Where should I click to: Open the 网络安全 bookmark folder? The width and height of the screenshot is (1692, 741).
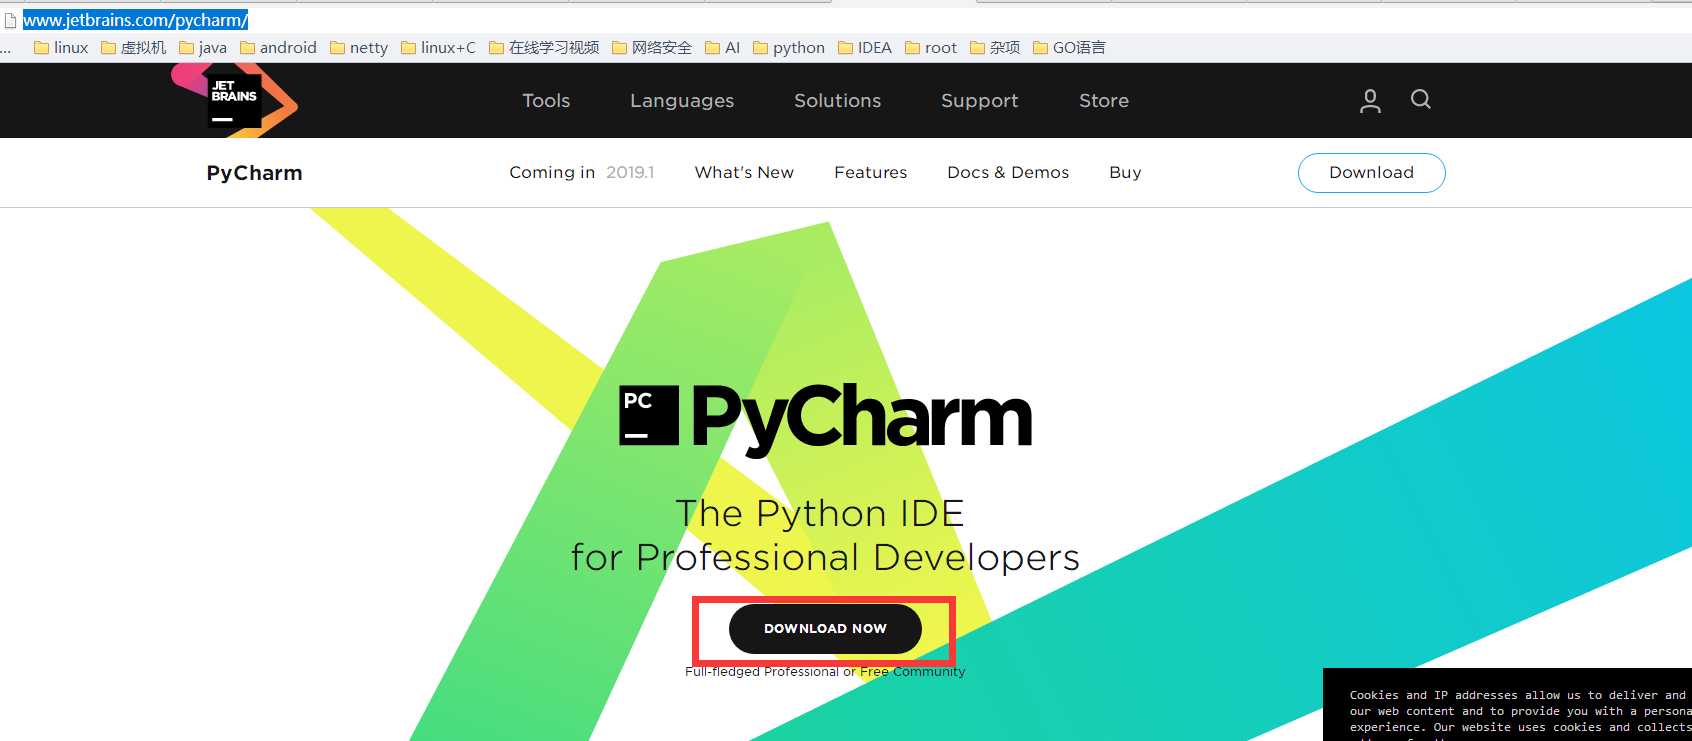point(652,47)
